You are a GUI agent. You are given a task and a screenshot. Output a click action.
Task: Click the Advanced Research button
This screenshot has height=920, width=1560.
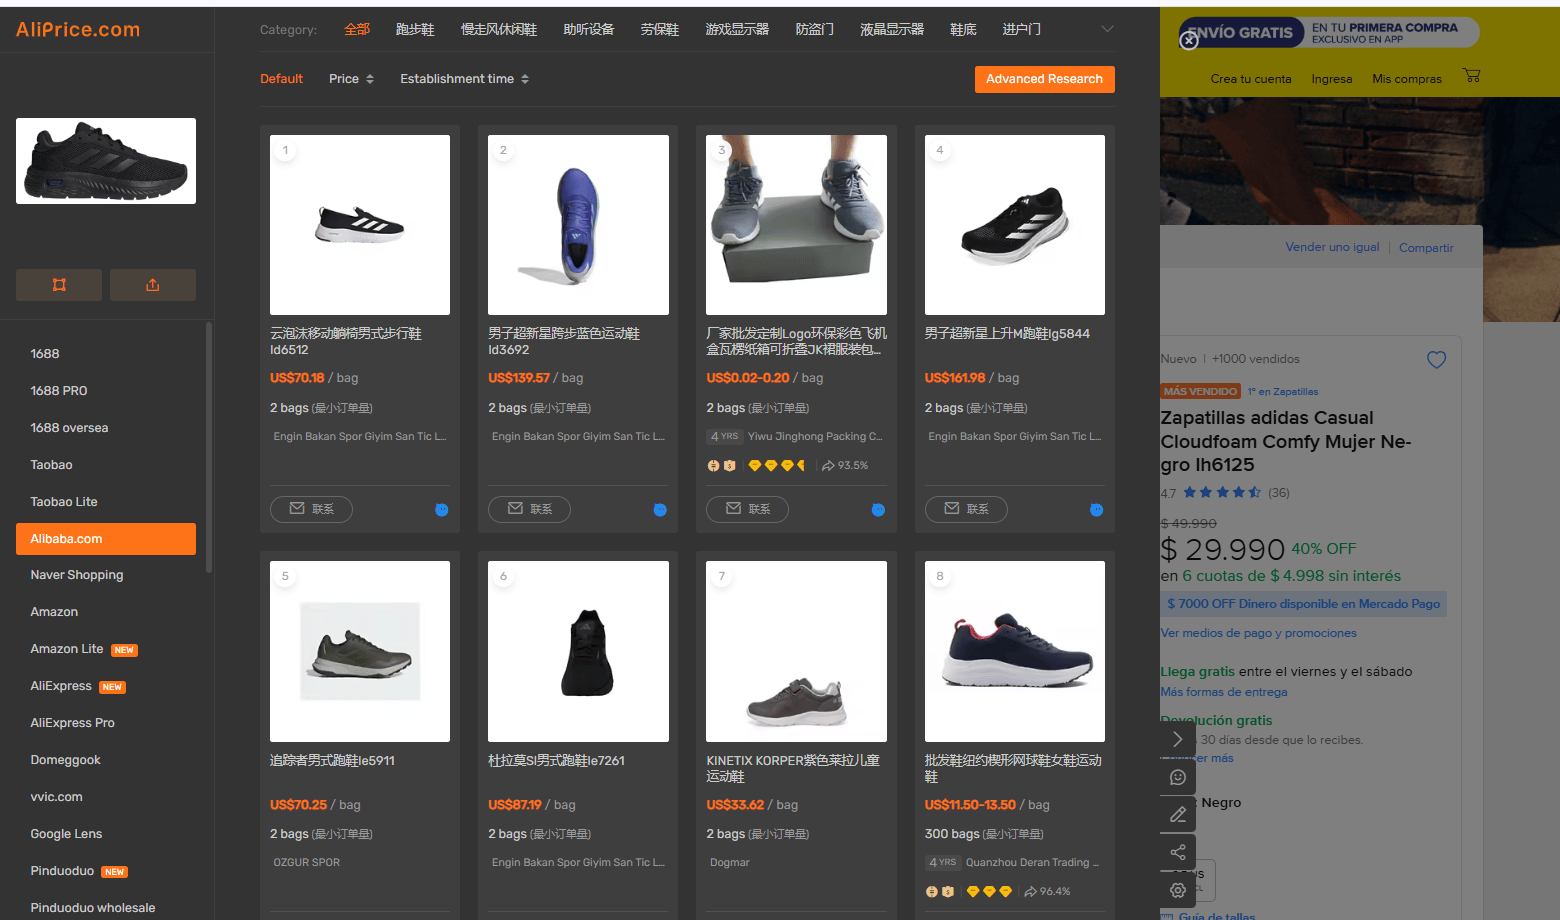(x=1044, y=79)
